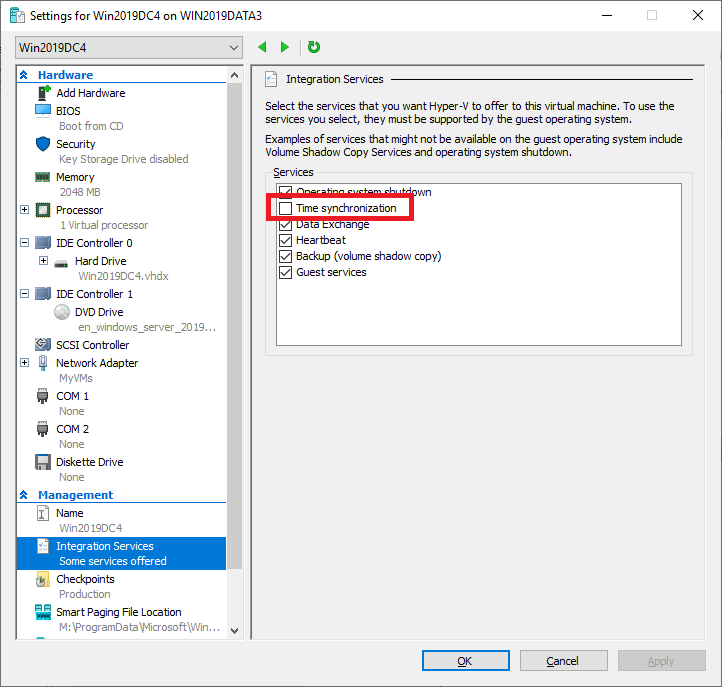Click the Network Adapter icon
Screen dimensions: 722x687
pos(43,363)
